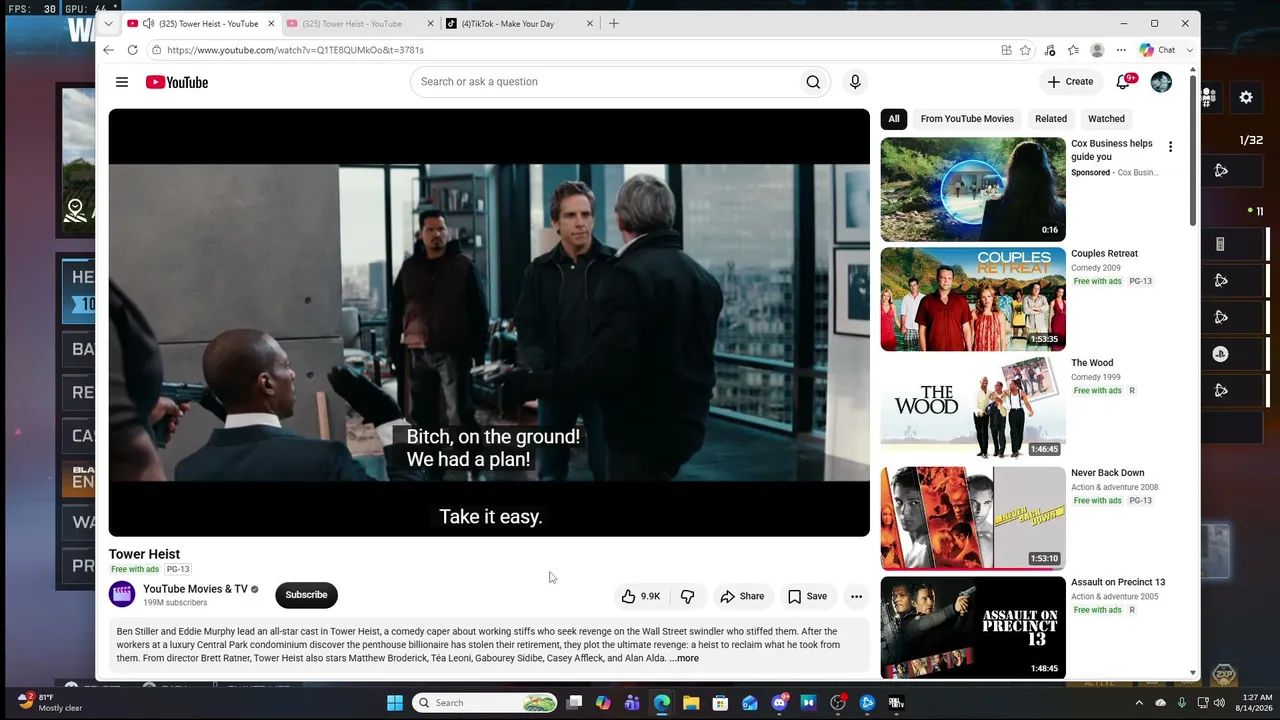Viewport: 1280px width, 720px height.
Task: Open the YouTube account avatar menu
Action: pos(1161,82)
